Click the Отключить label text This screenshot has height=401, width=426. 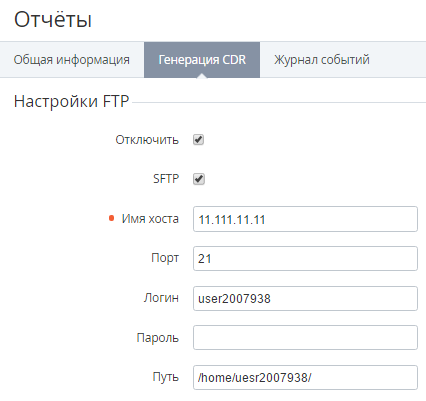click(147, 140)
